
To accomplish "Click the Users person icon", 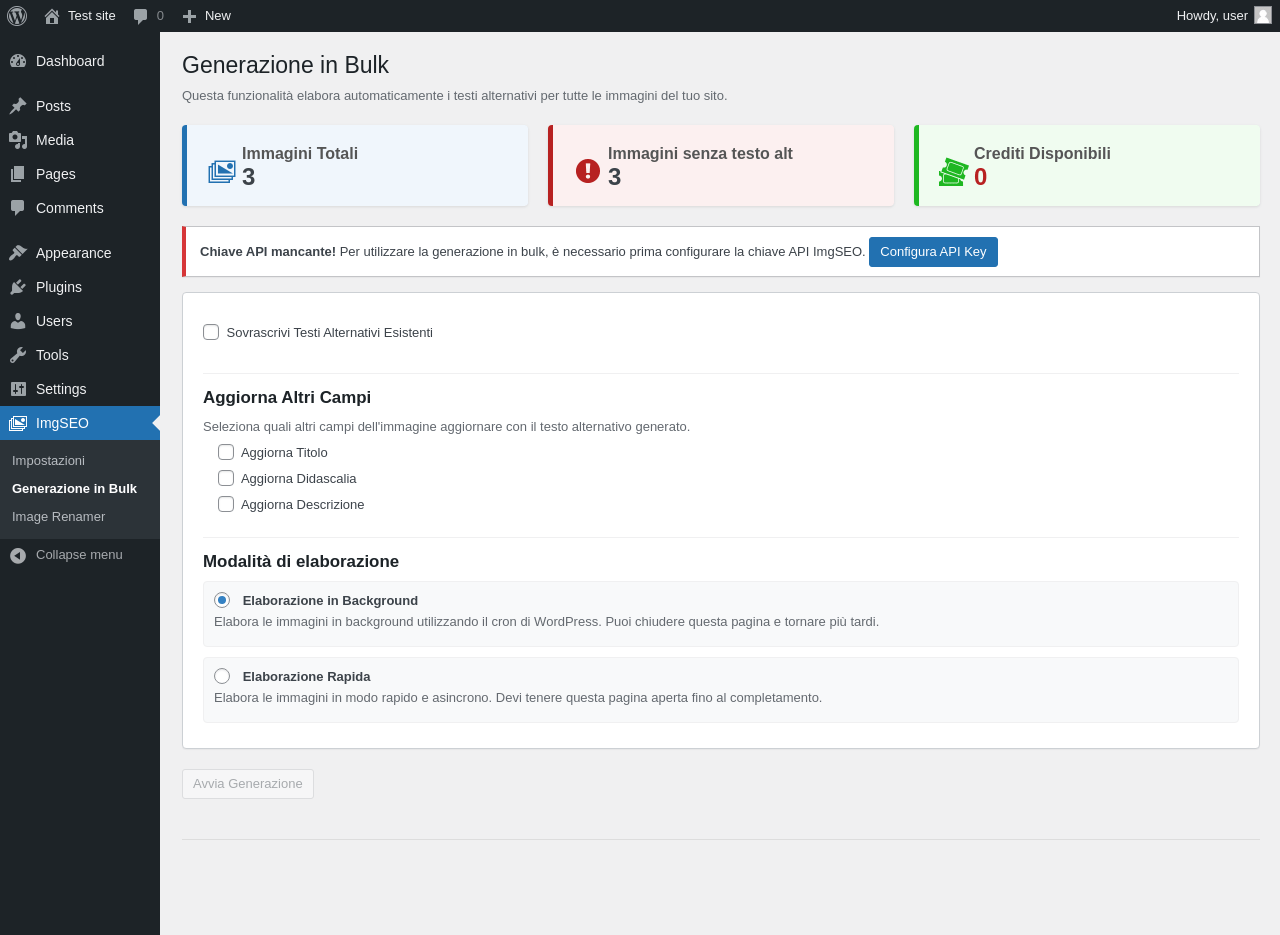I will (x=18, y=321).
